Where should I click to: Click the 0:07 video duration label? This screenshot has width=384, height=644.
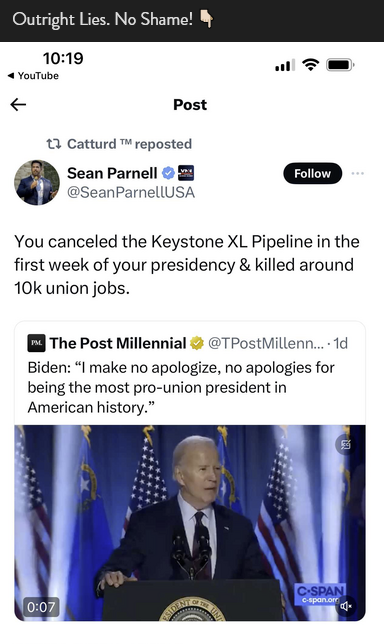coord(41,607)
